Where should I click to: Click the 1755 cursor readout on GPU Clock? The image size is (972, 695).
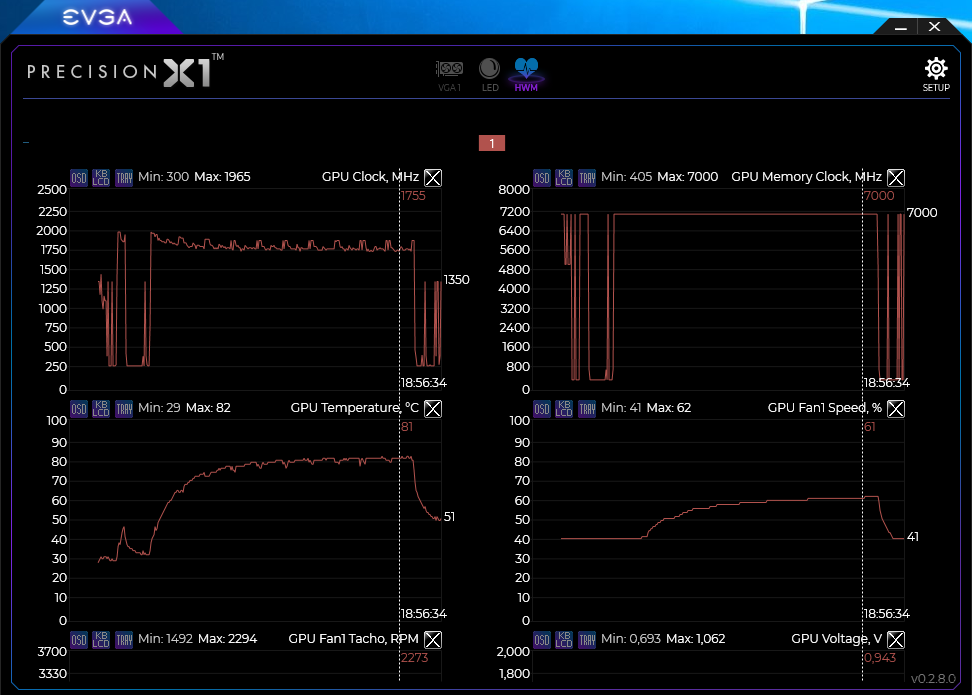point(413,196)
